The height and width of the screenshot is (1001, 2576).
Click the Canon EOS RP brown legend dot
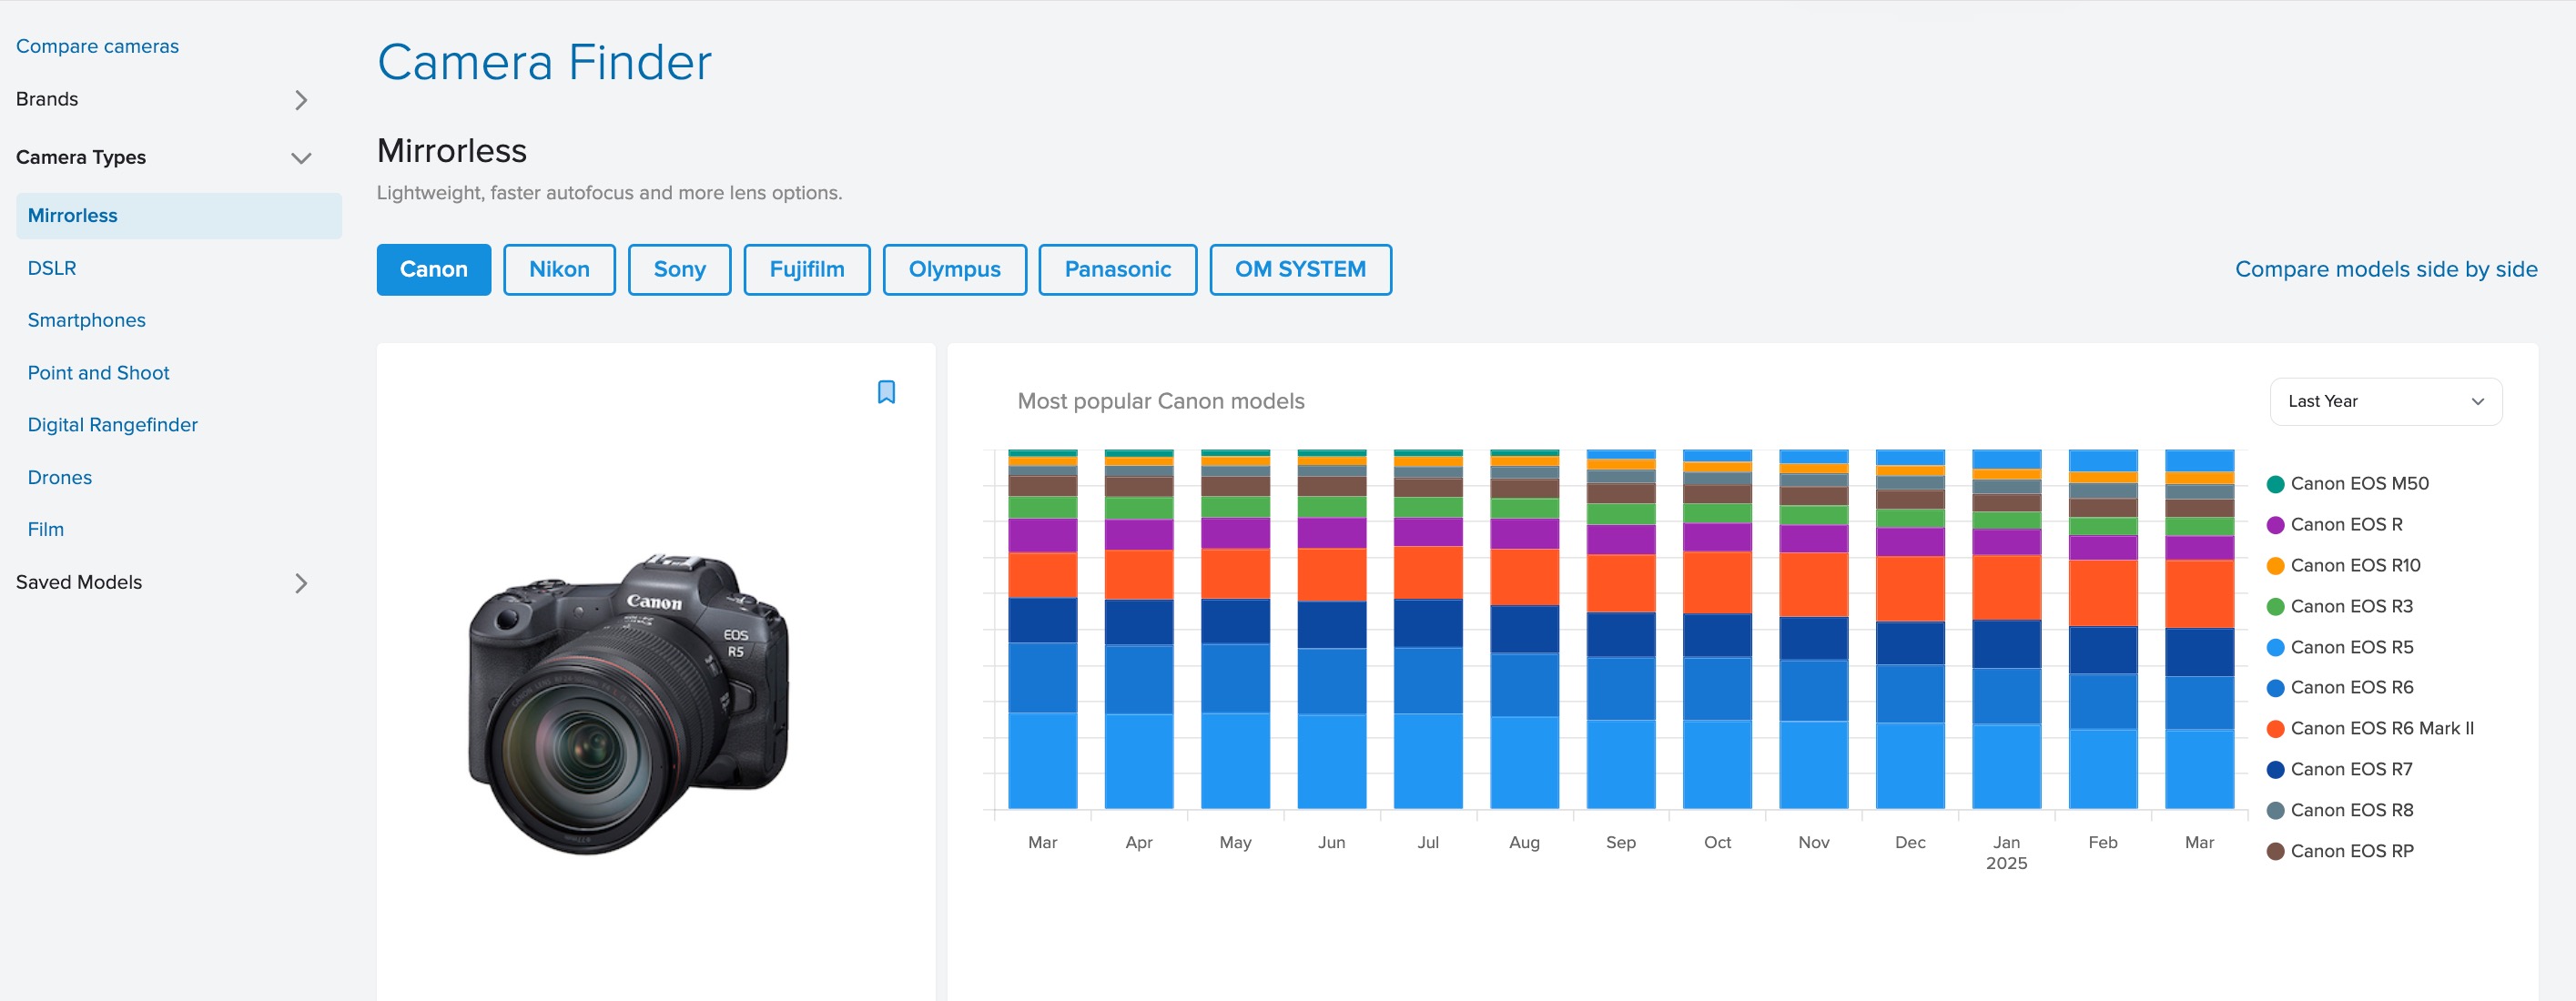[2275, 852]
